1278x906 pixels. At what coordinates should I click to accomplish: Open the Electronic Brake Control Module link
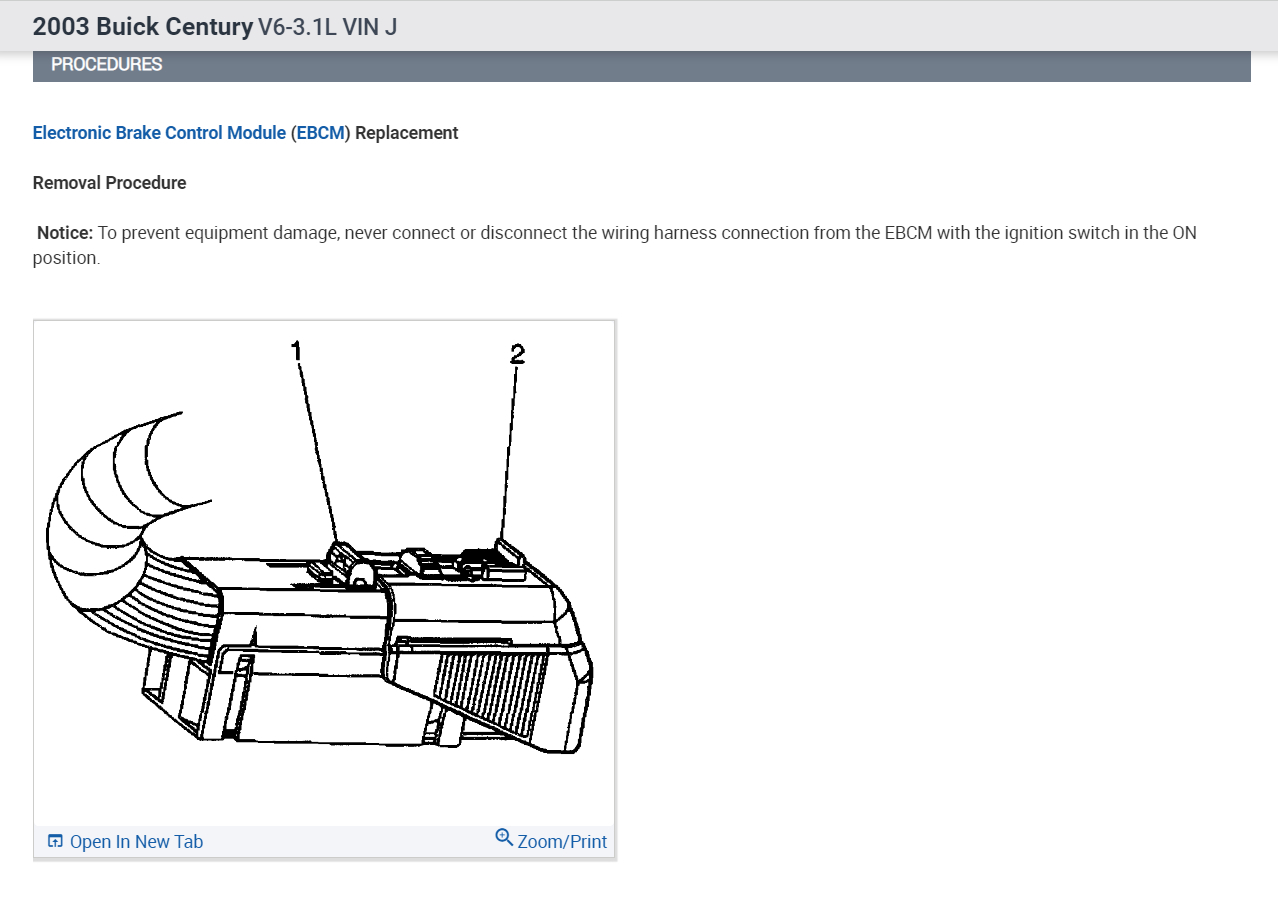pos(159,133)
